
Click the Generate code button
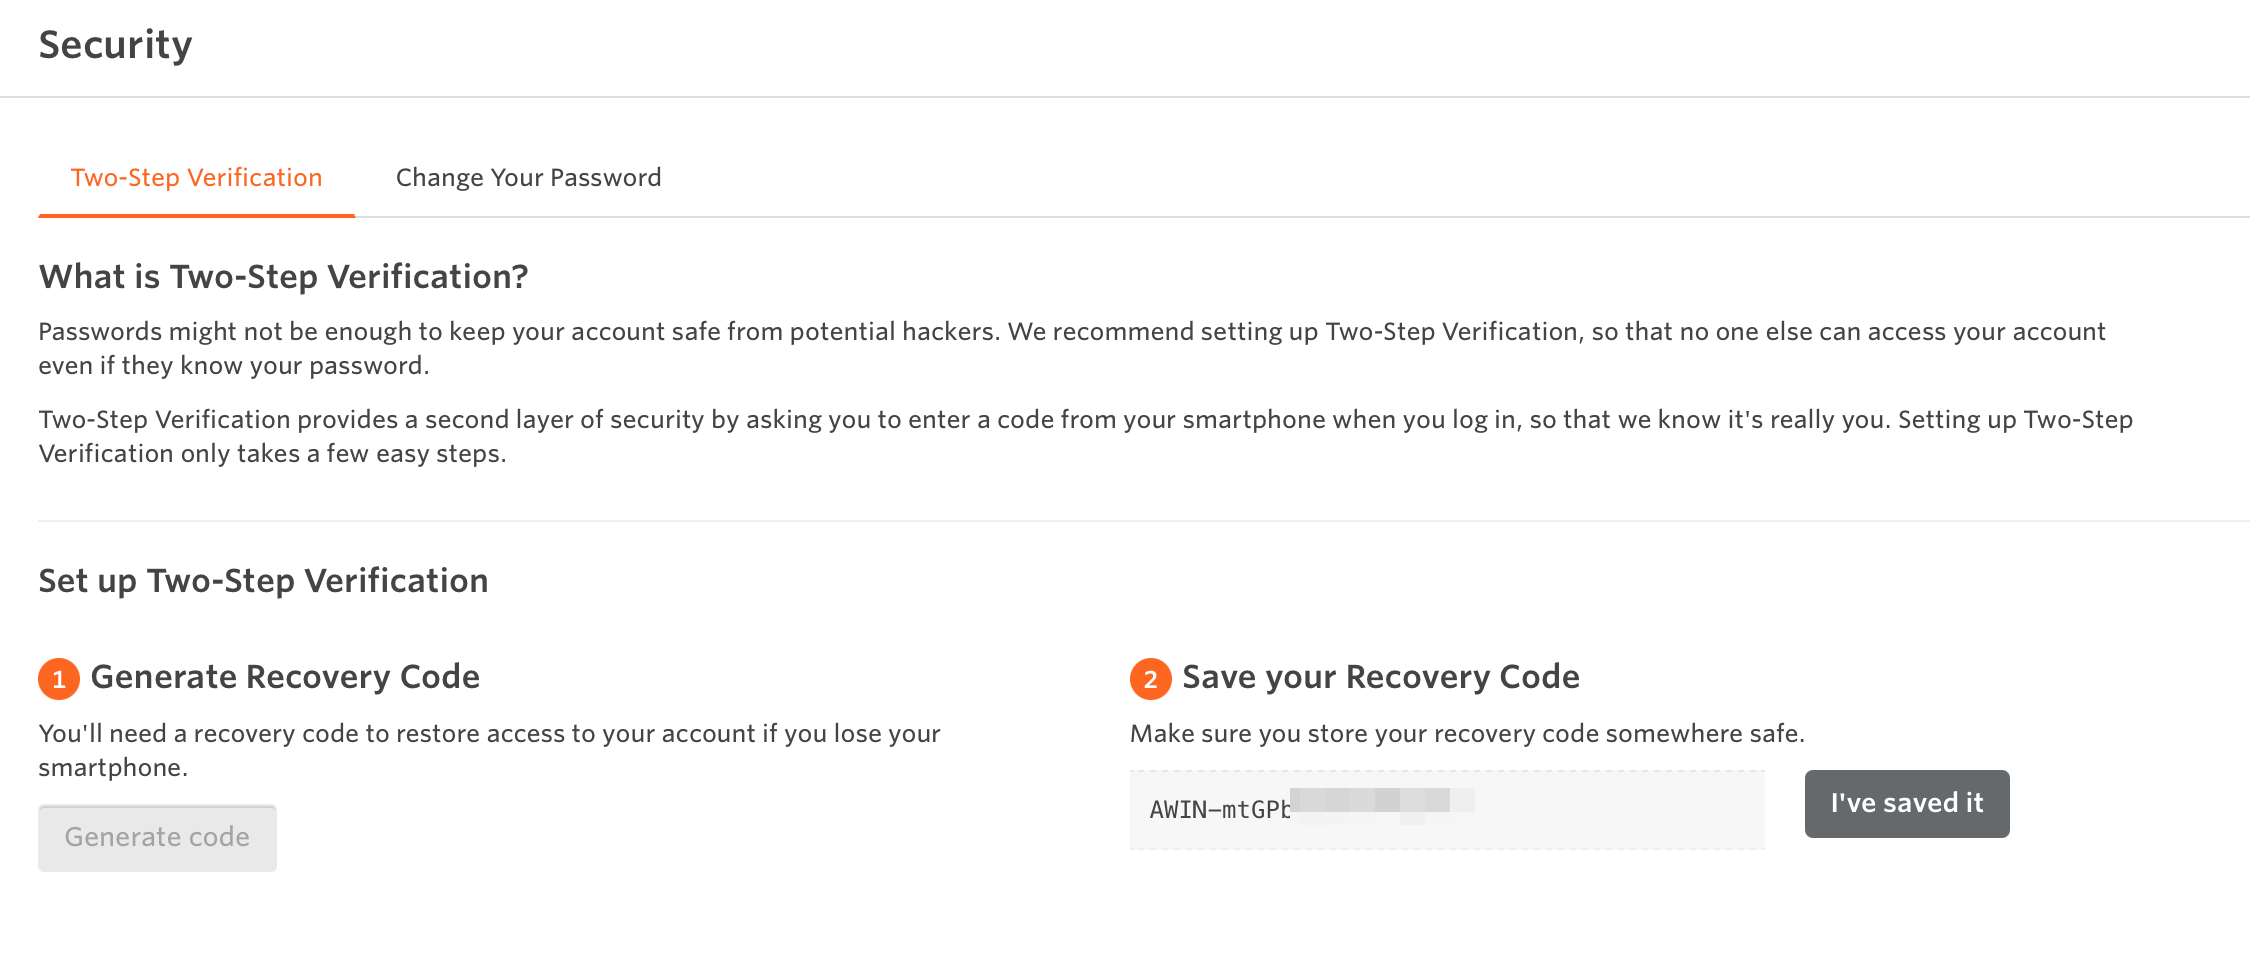(156, 837)
